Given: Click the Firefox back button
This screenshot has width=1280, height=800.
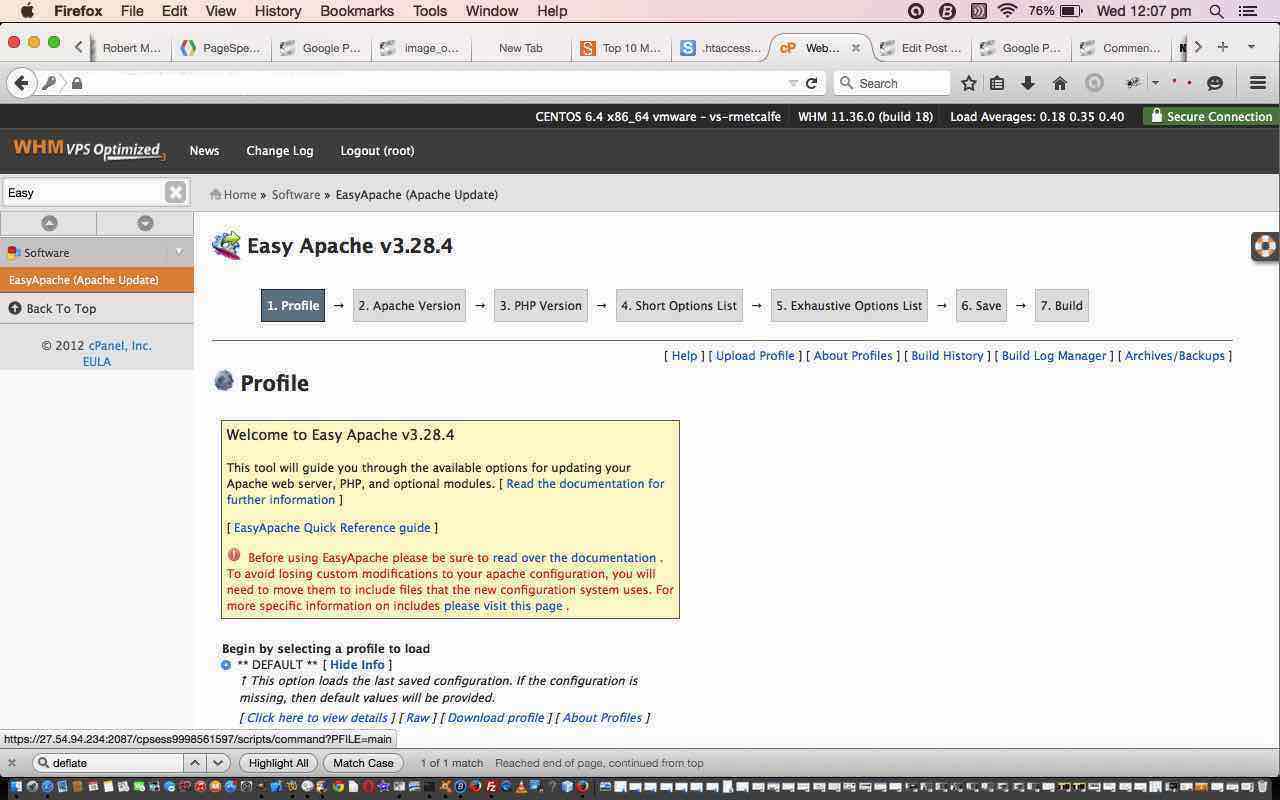Looking at the screenshot, I should click(x=22, y=83).
